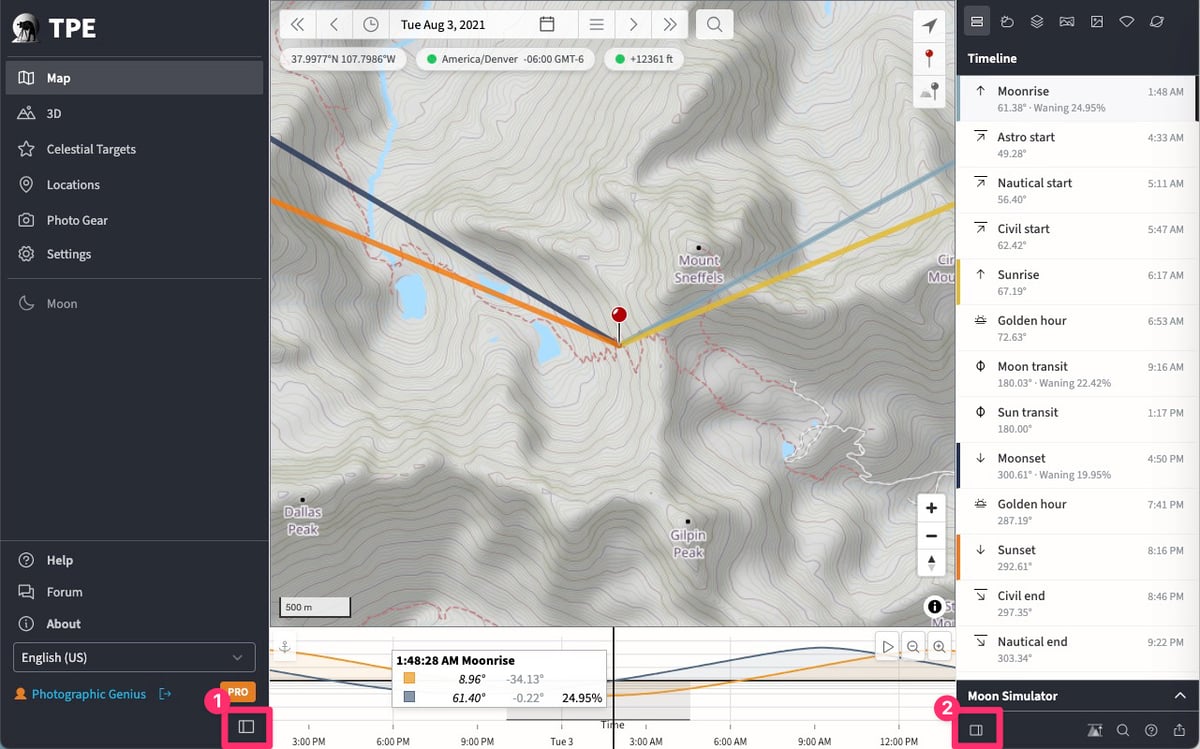Viewport: 1200px width, 749px height.
Task: Toggle the left sidebar panel icon
Action: (246, 727)
